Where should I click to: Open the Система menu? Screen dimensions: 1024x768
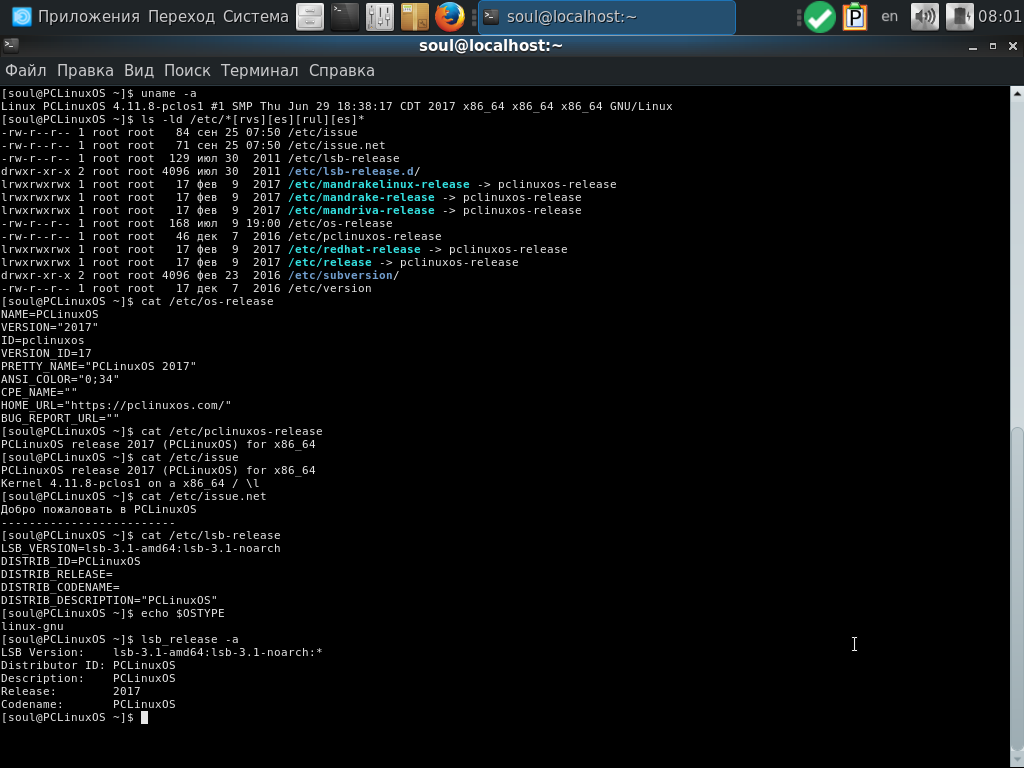pyautogui.click(x=255, y=17)
